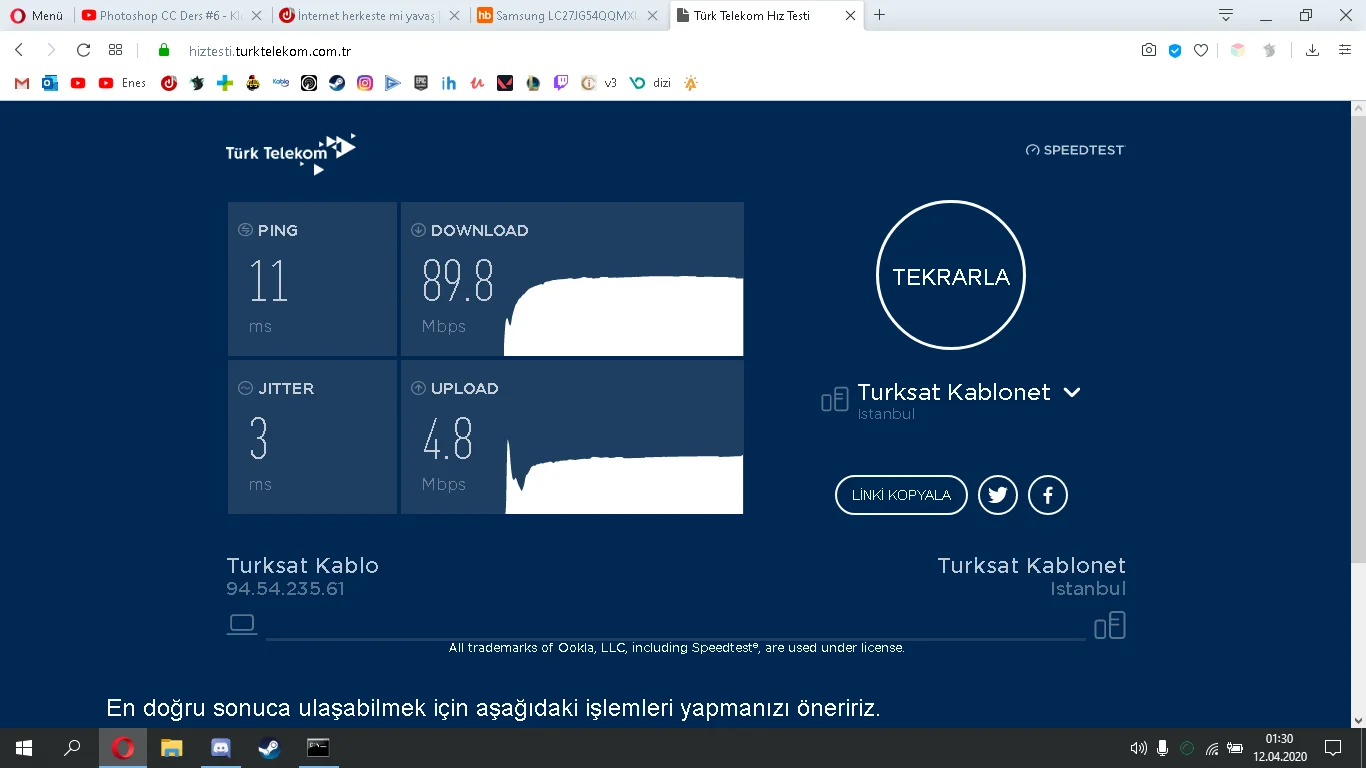The height and width of the screenshot is (768, 1366).
Task: Open the Instagram bookmark on the bookmarks bar
Action: coord(365,83)
